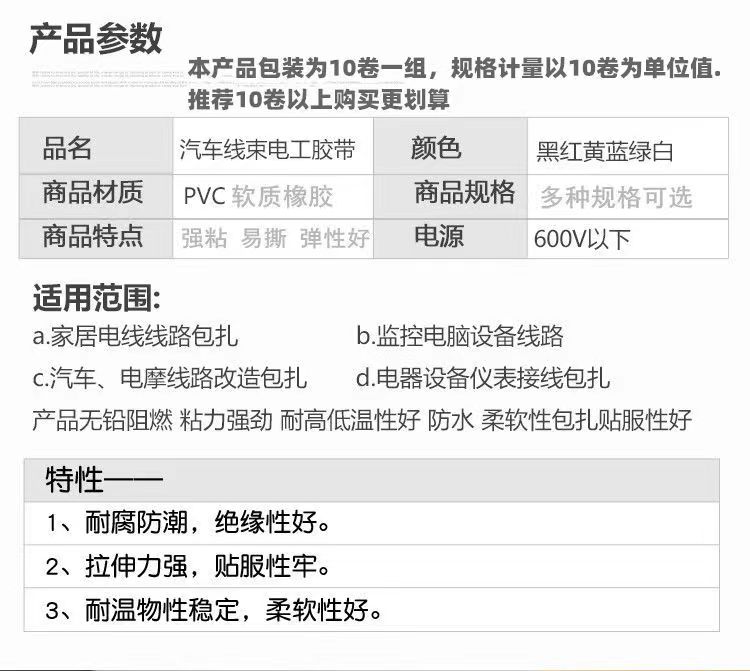
Task: Select the 商品特点 label cell
Action: (96, 239)
